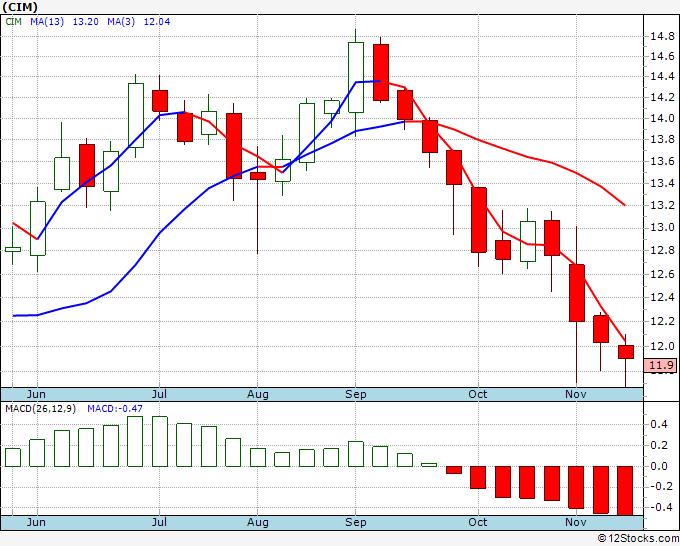680x546 pixels.
Task: Click Jul on the MACD panel time axis
Action: coord(159,522)
